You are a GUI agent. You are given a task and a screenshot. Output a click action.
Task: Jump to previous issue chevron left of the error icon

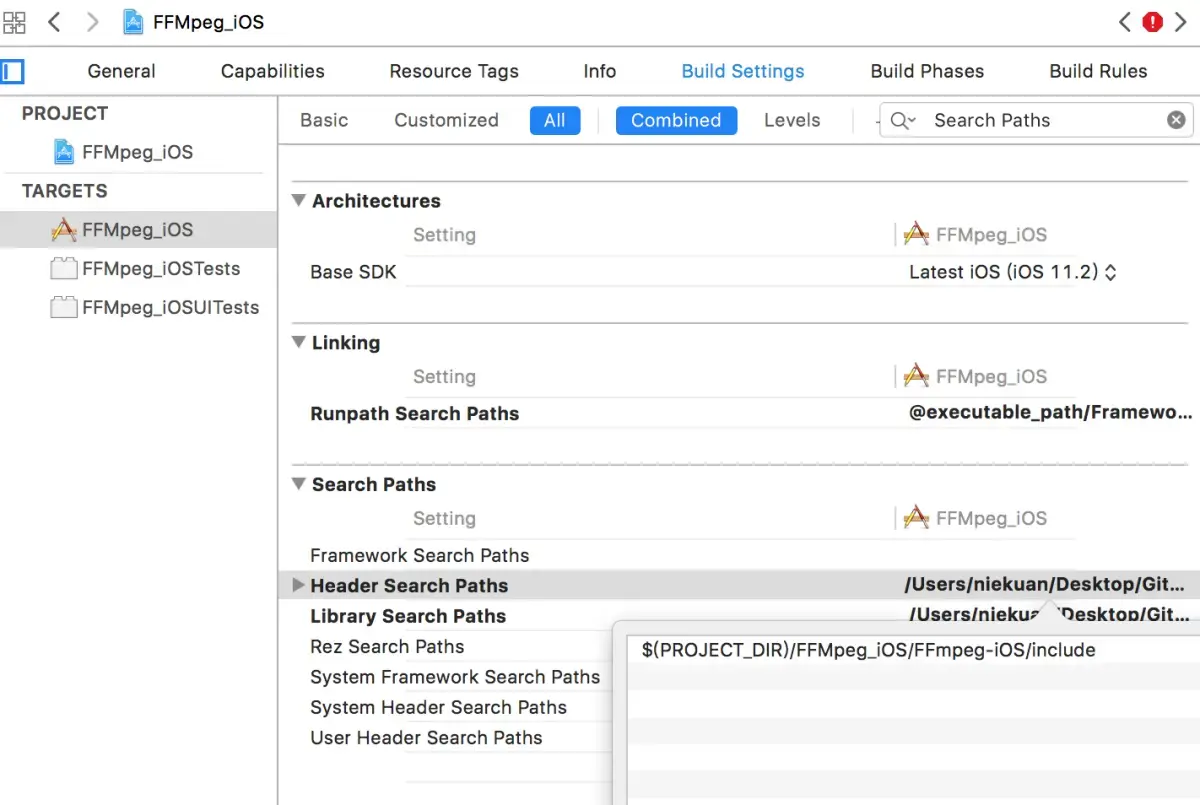coord(1125,22)
